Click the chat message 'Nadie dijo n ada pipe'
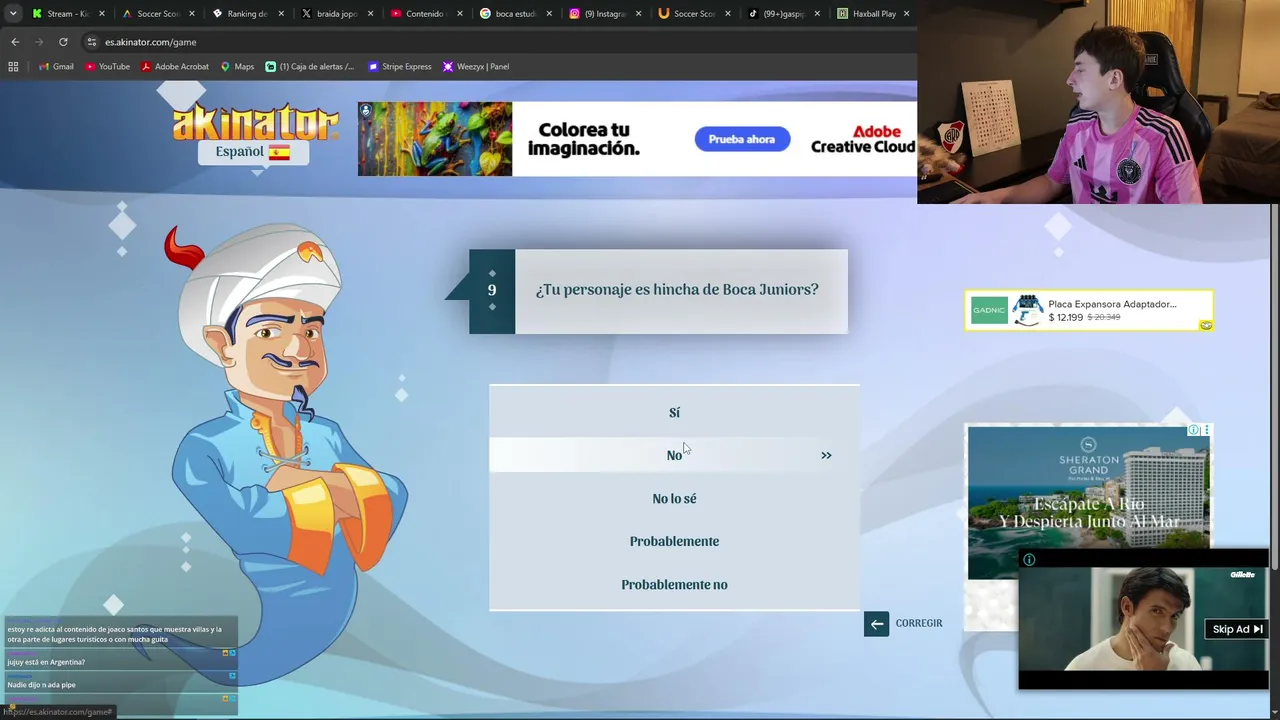This screenshot has height=720, width=1280. pos(41,685)
